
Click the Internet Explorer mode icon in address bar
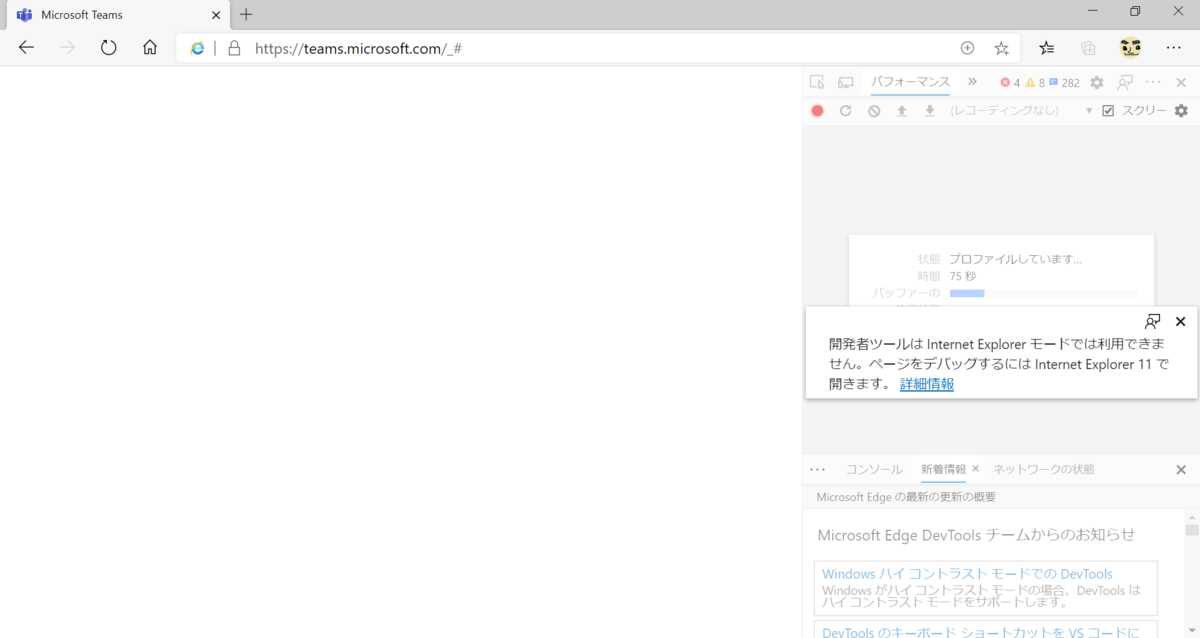tap(198, 48)
